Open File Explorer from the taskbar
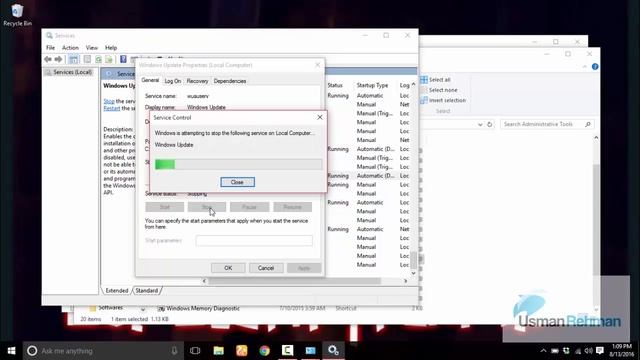Screen dimensions: 640x360 (x=218, y=351)
